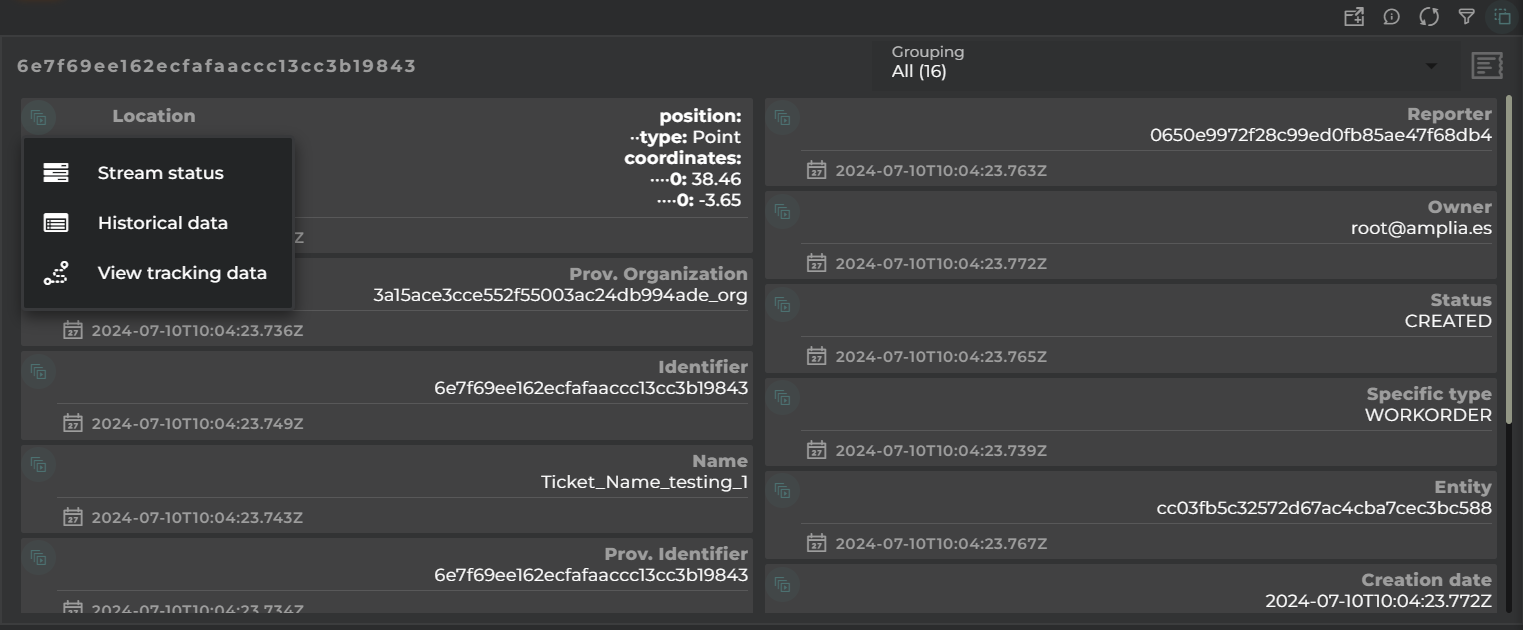The image size is (1523, 630).
Task: Click the Location card's stream menu icon
Action: [38, 117]
